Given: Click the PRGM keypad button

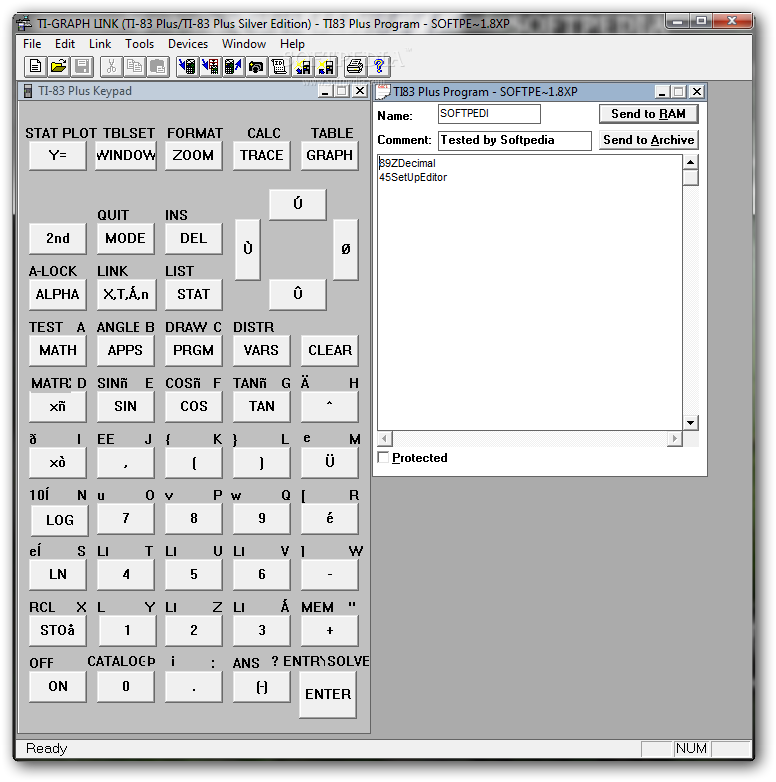Looking at the screenshot, I should point(194,351).
